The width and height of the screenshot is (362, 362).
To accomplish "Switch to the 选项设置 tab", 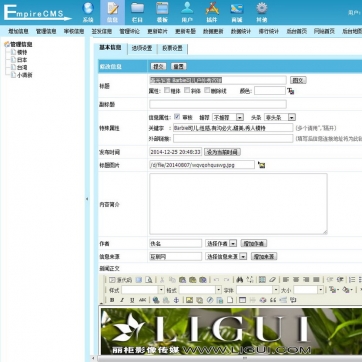I will click(x=142, y=48).
